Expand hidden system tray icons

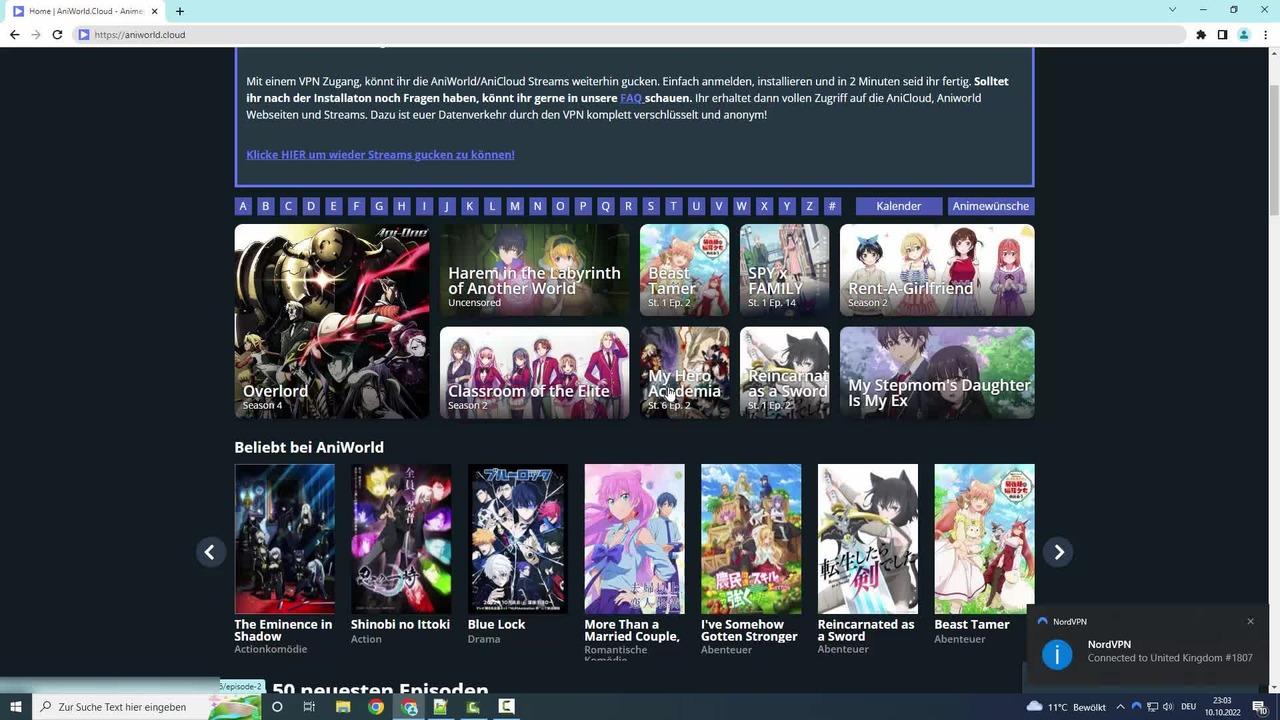pyautogui.click(x=1120, y=707)
